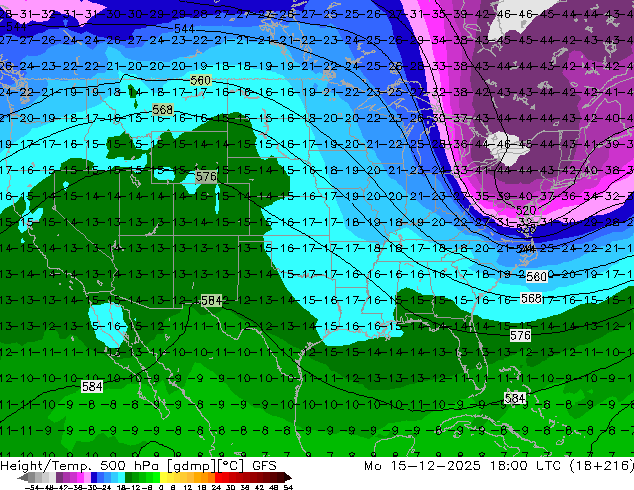Select the white 576 label off Florida

520,336
